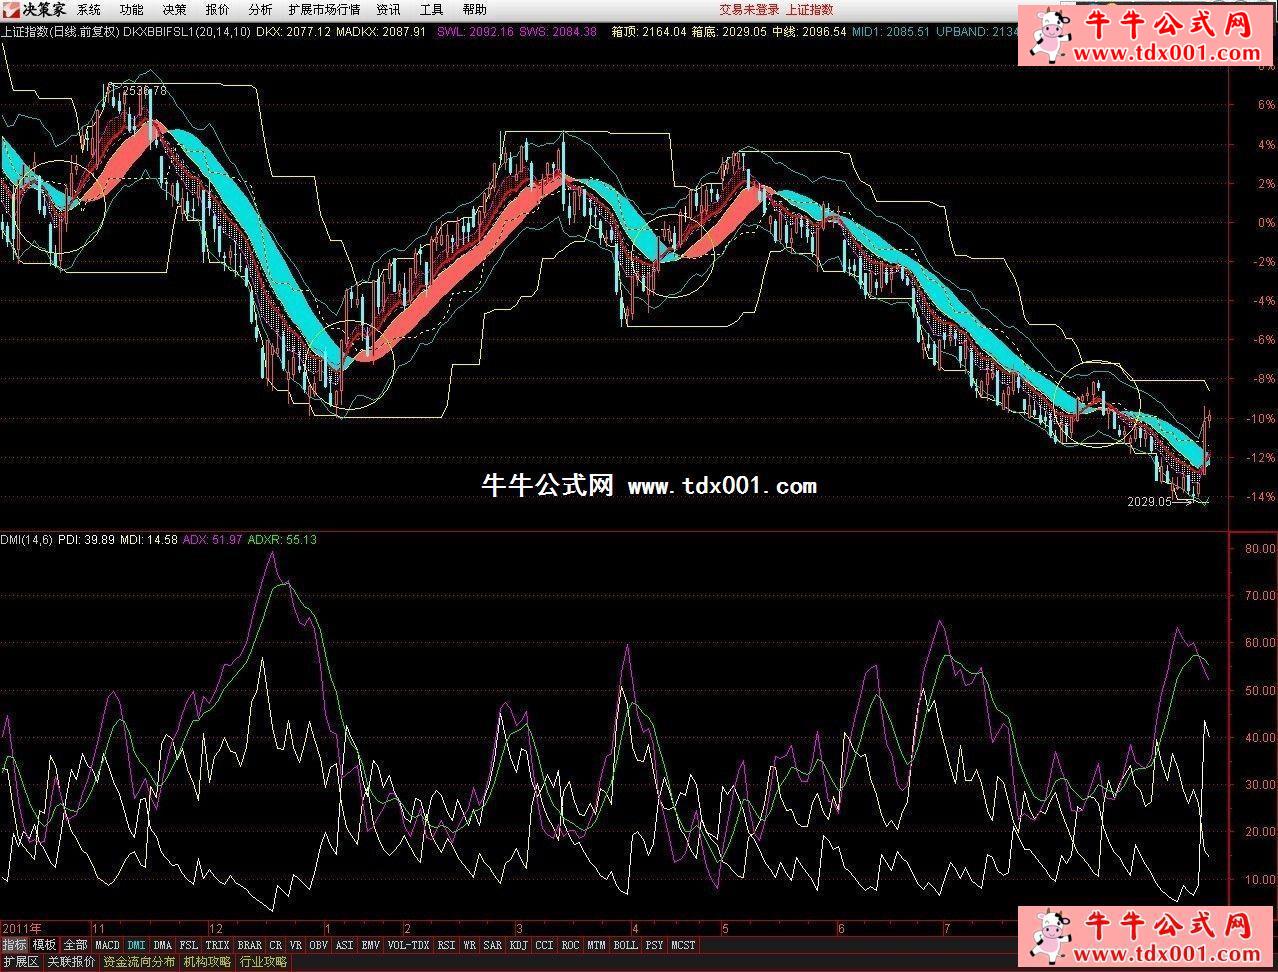Open the 报价 menu
The height and width of the screenshot is (972, 1278).
tap(217, 10)
